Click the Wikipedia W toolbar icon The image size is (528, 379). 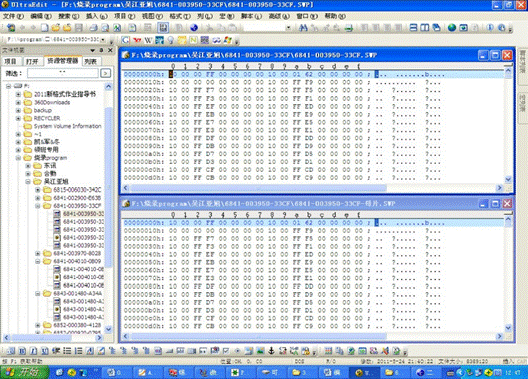click(148, 40)
